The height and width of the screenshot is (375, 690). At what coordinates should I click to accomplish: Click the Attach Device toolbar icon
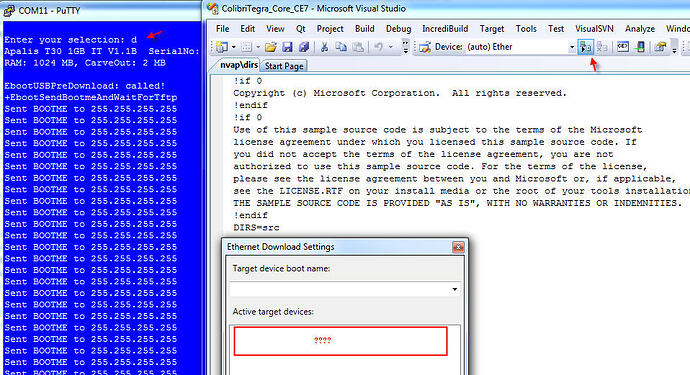point(585,47)
